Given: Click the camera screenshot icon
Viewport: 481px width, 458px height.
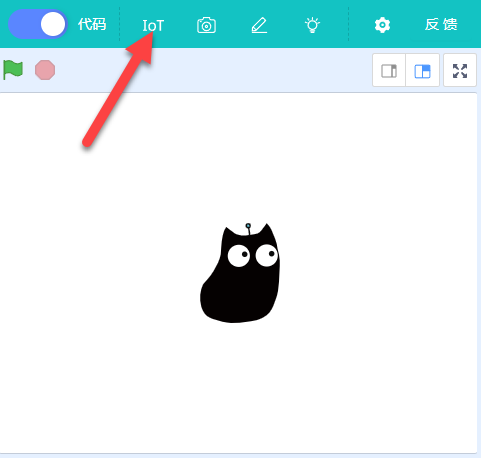Looking at the screenshot, I should pyautogui.click(x=206, y=25).
